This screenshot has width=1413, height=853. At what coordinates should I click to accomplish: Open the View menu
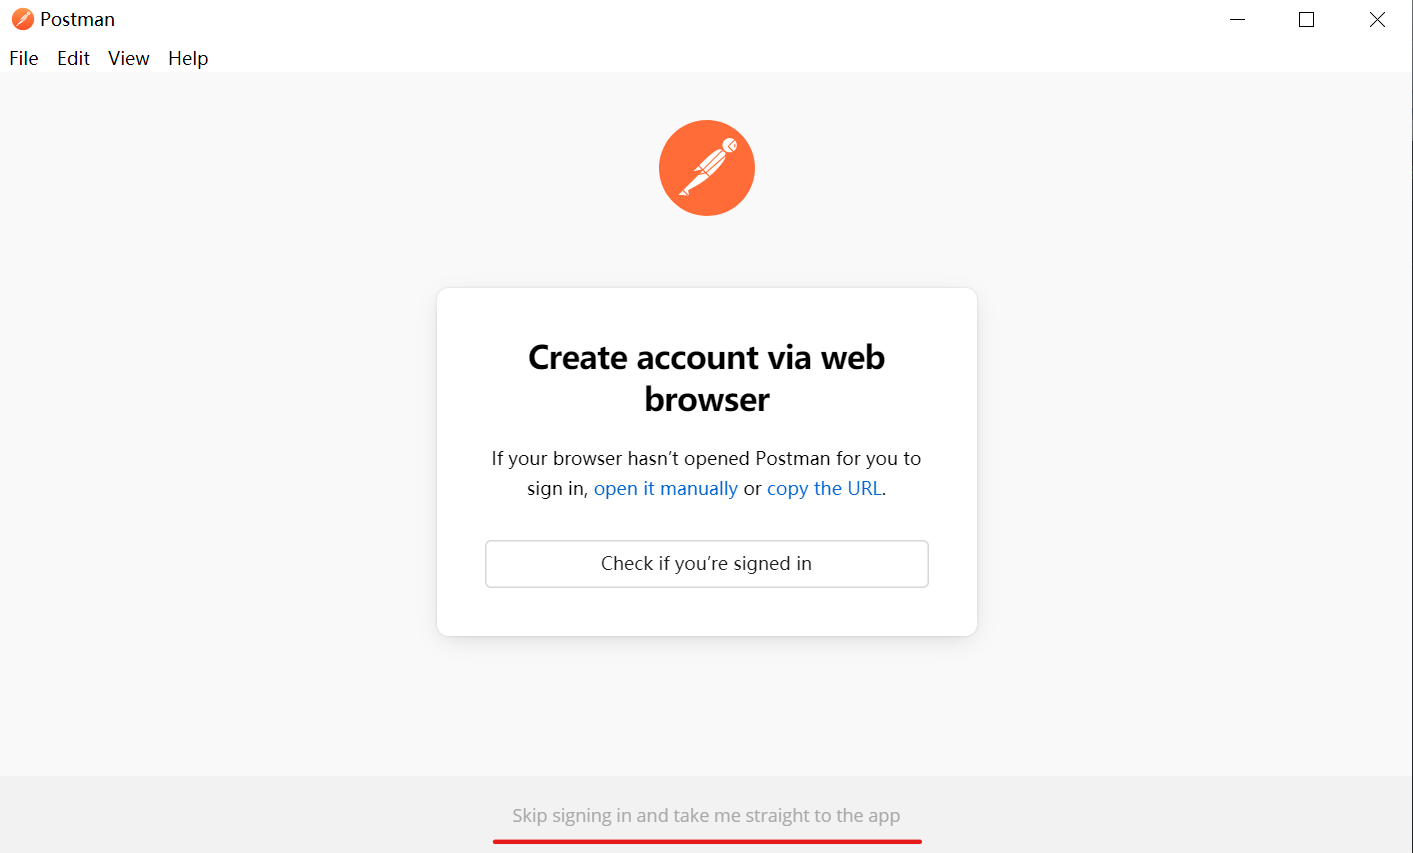point(129,58)
